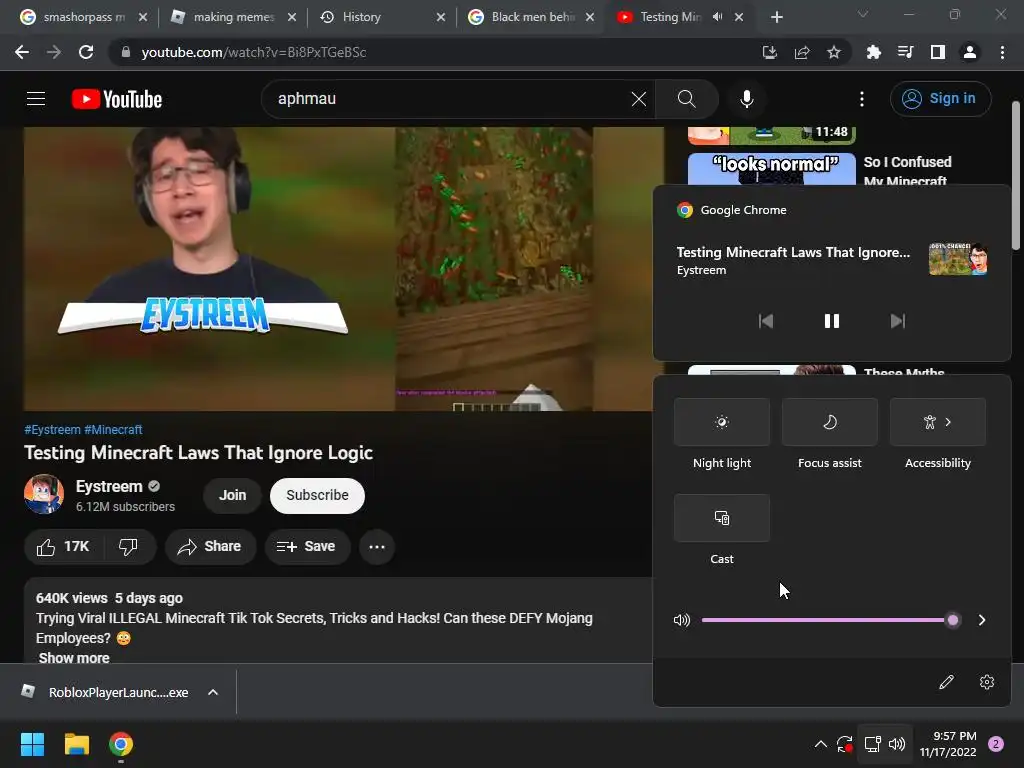Viewport: 1024px width, 768px height.
Task: Share this page via toolbar icon
Action: (802, 52)
